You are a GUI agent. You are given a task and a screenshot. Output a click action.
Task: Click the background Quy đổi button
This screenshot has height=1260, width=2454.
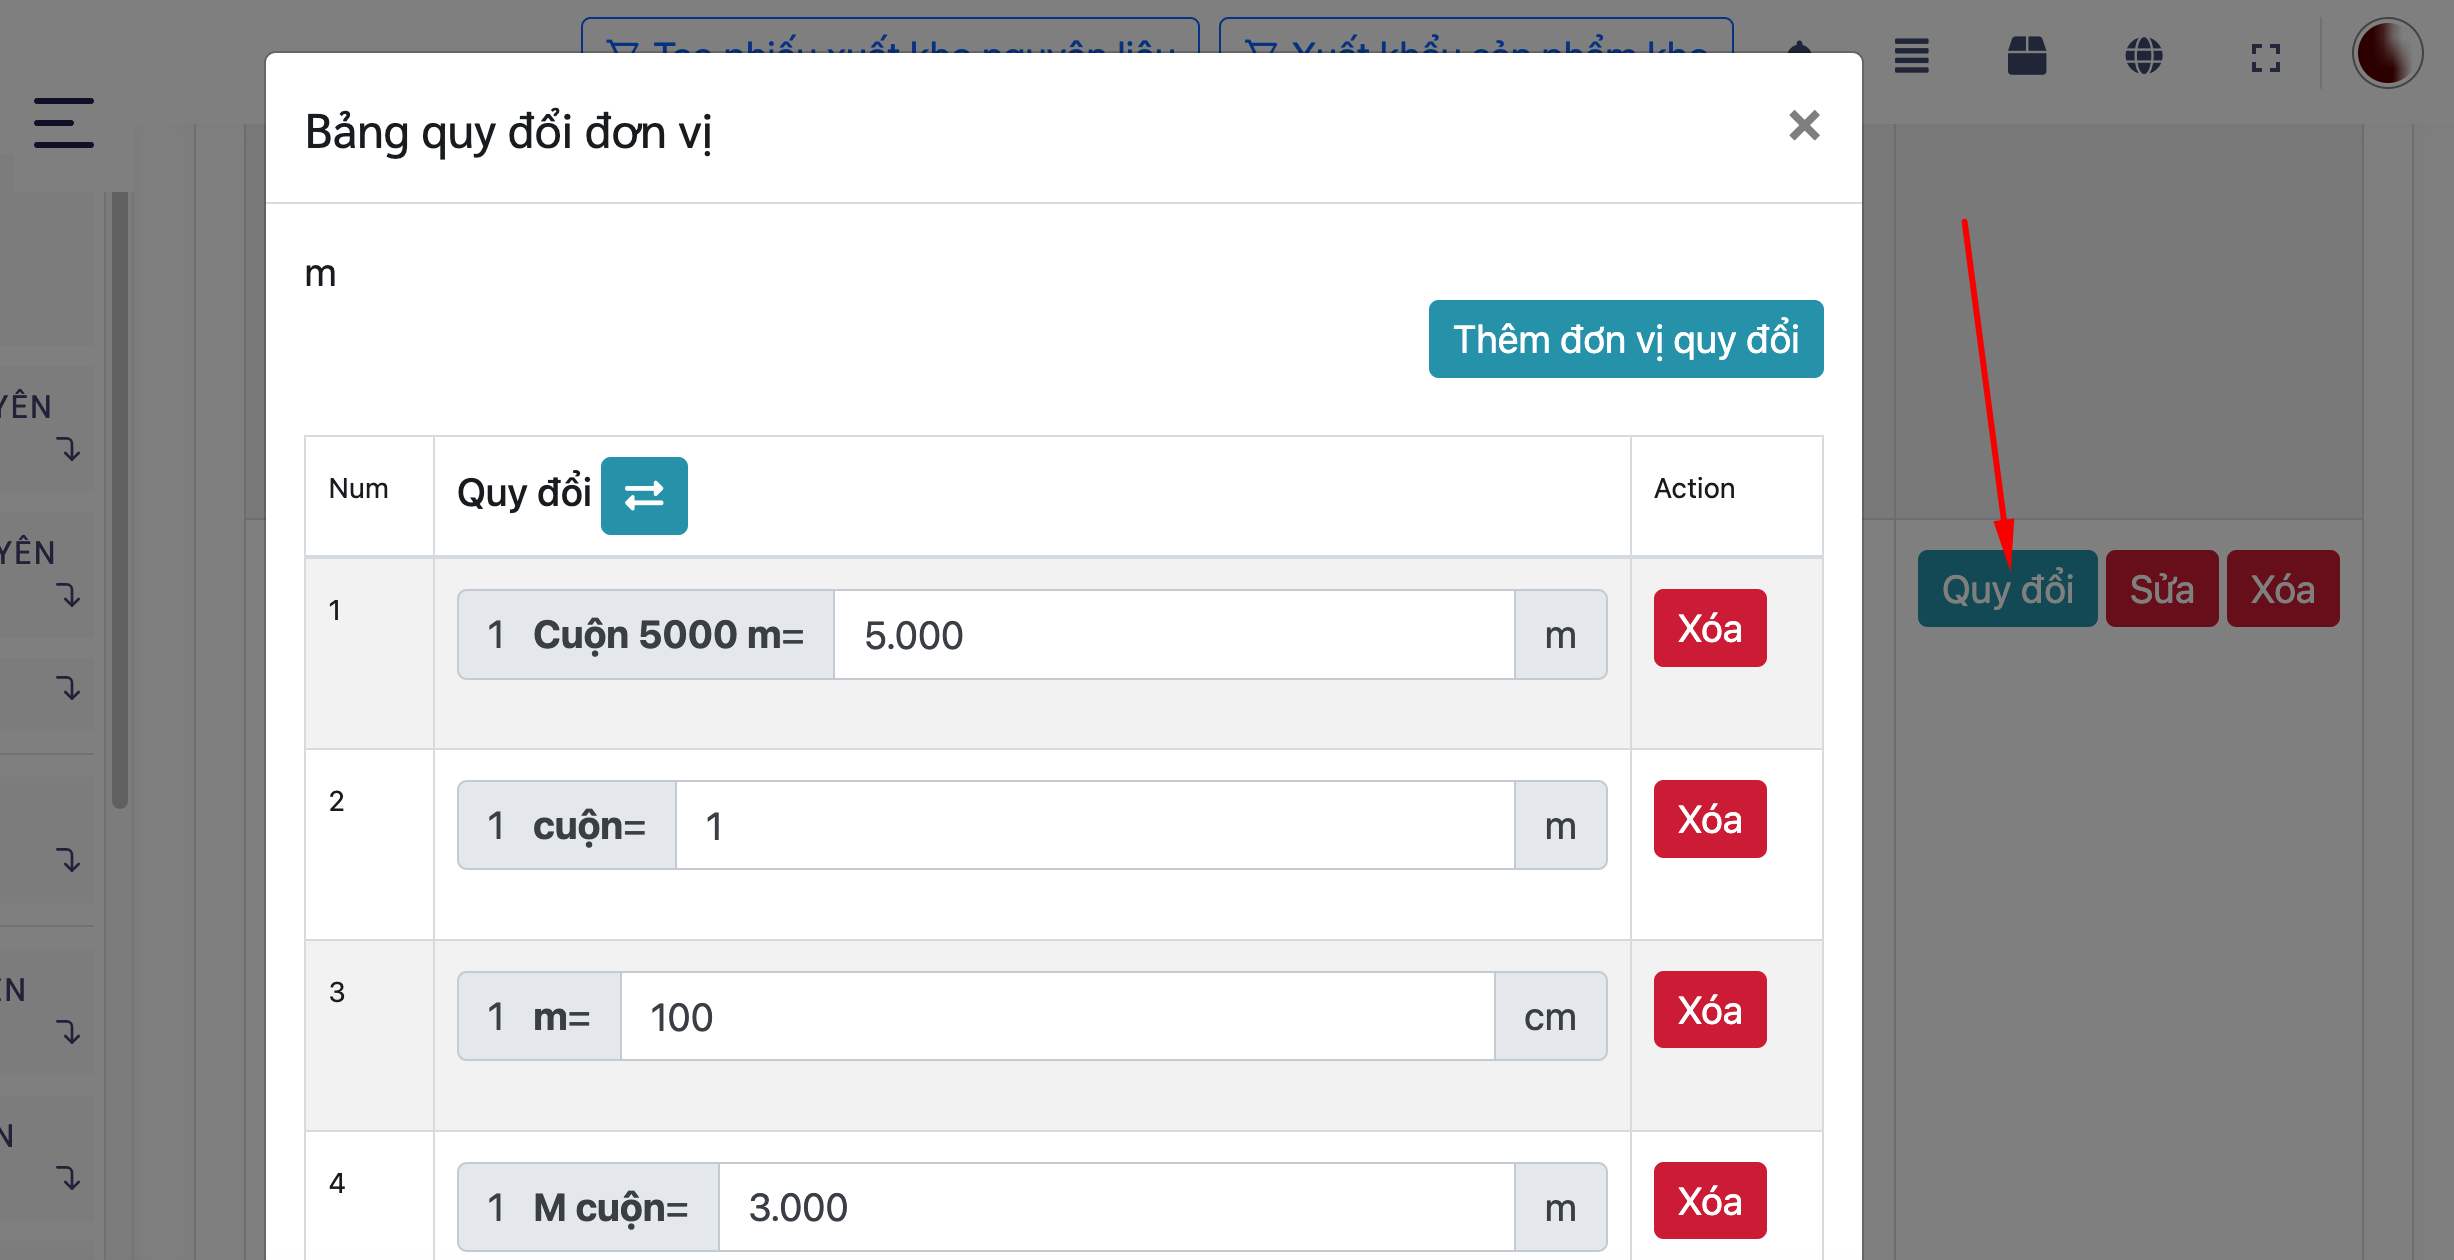(2007, 589)
